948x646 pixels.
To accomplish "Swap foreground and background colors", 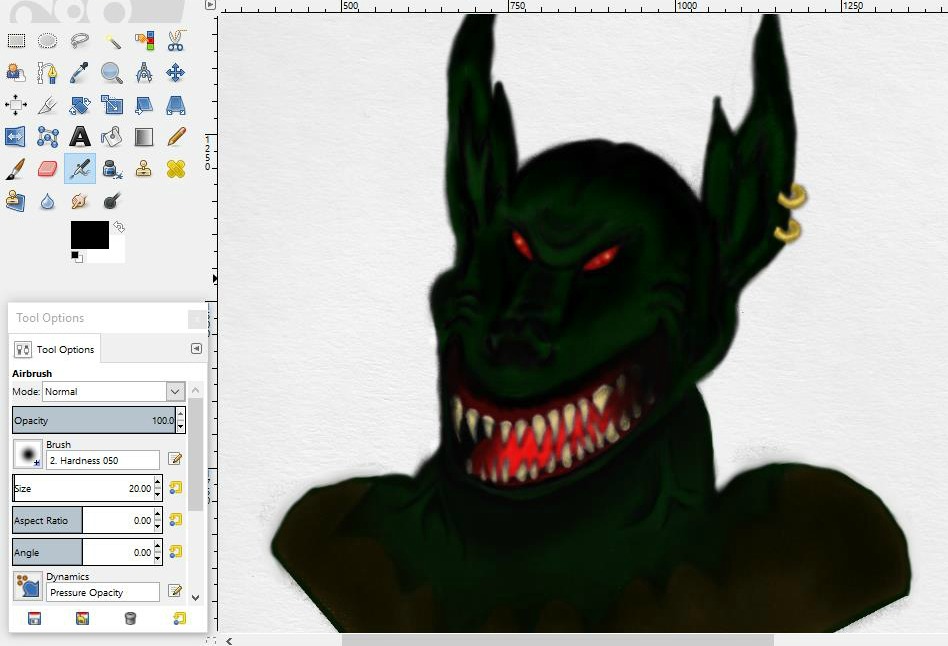I will [x=119, y=227].
